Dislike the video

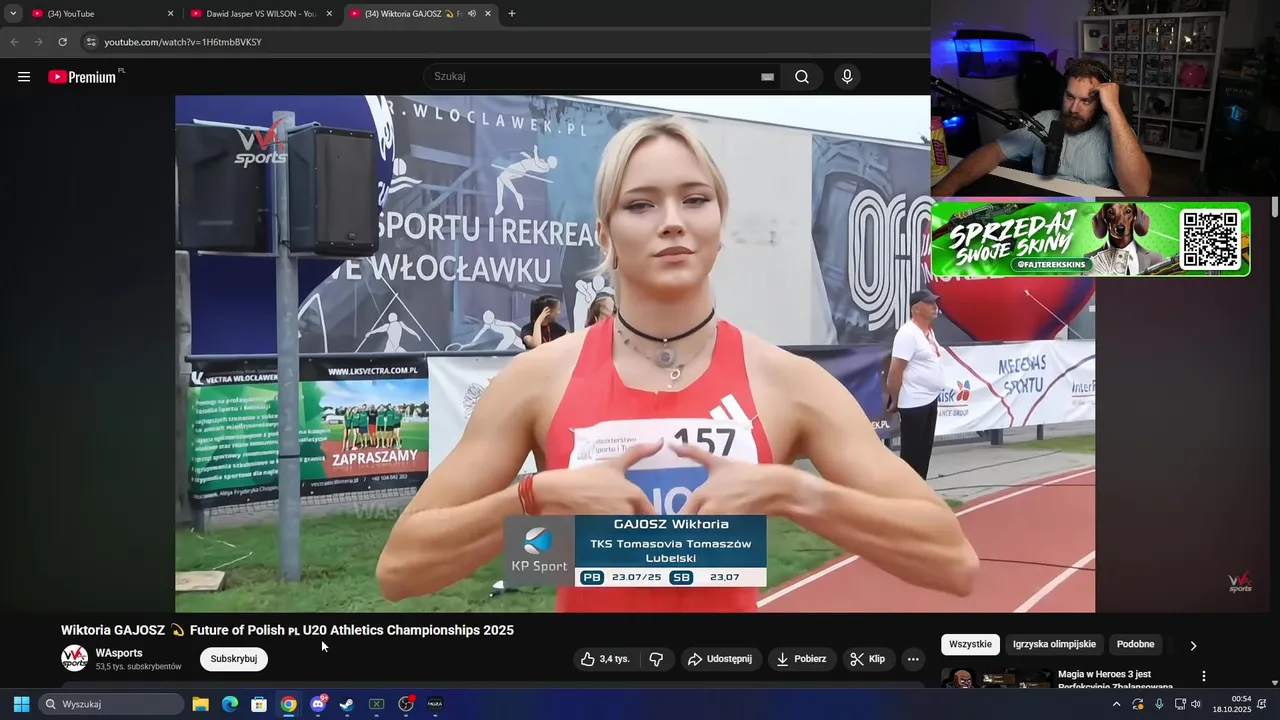tap(656, 659)
